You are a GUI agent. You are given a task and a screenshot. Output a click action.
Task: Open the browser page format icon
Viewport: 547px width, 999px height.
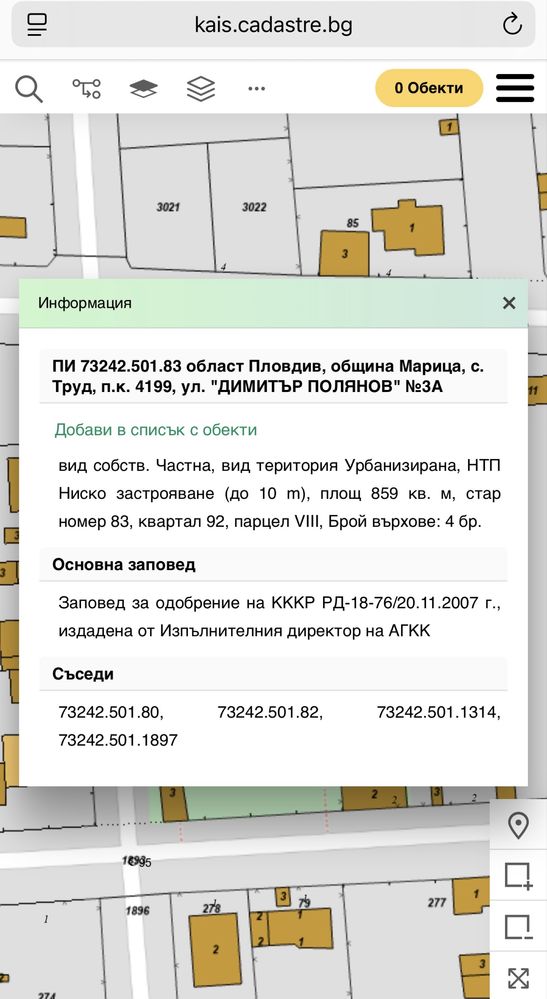point(37,25)
